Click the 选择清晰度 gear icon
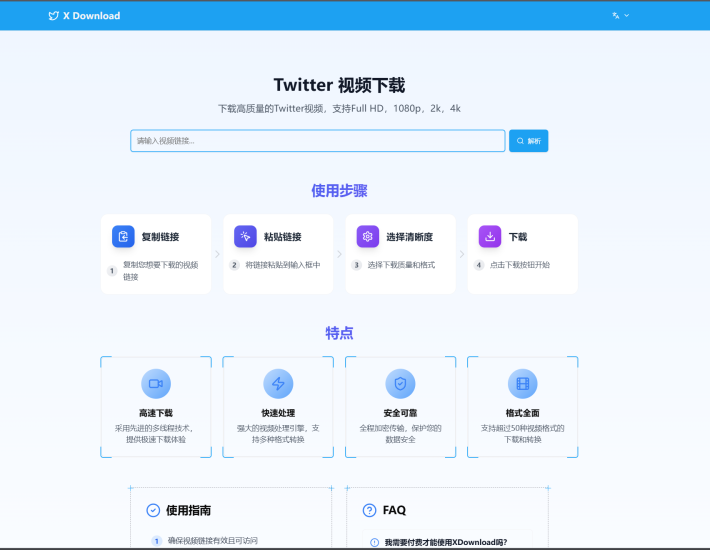 point(368,236)
